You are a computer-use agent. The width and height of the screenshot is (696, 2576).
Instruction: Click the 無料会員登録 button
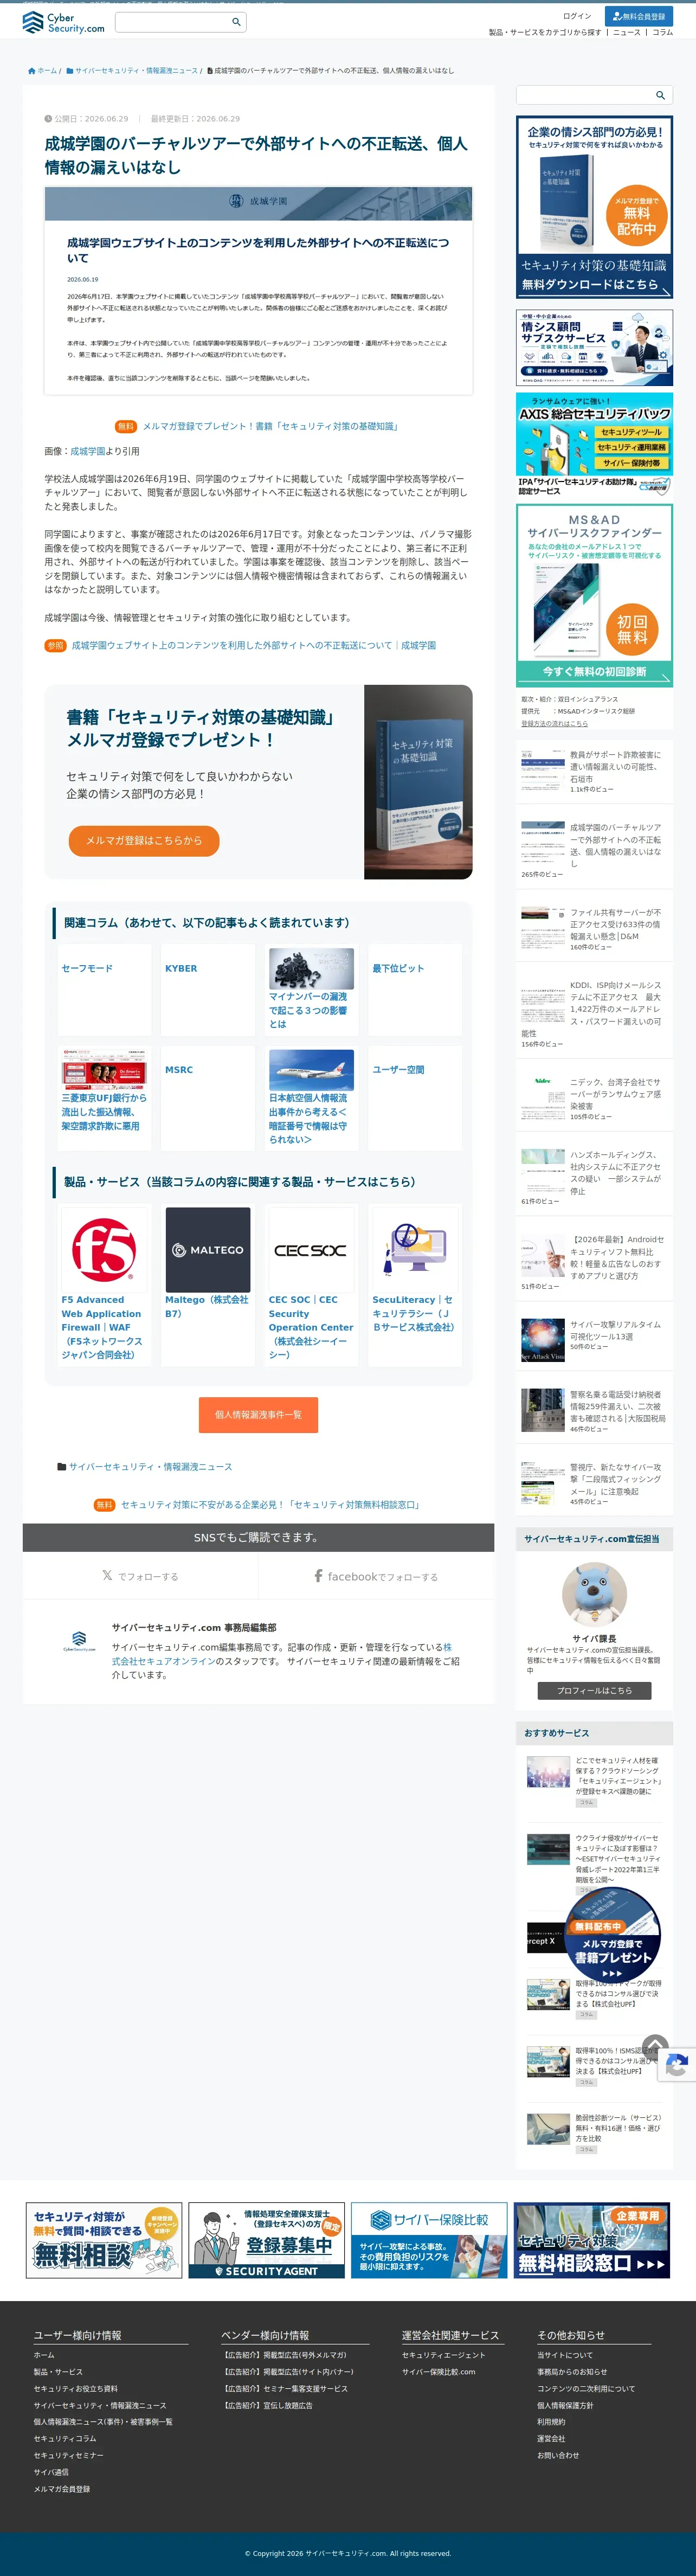point(639,16)
